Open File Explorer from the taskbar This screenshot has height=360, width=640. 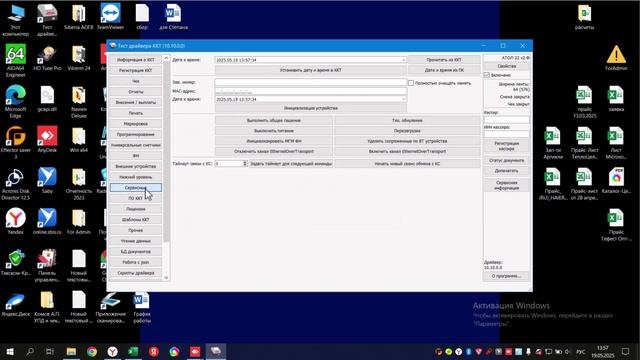coord(71,351)
